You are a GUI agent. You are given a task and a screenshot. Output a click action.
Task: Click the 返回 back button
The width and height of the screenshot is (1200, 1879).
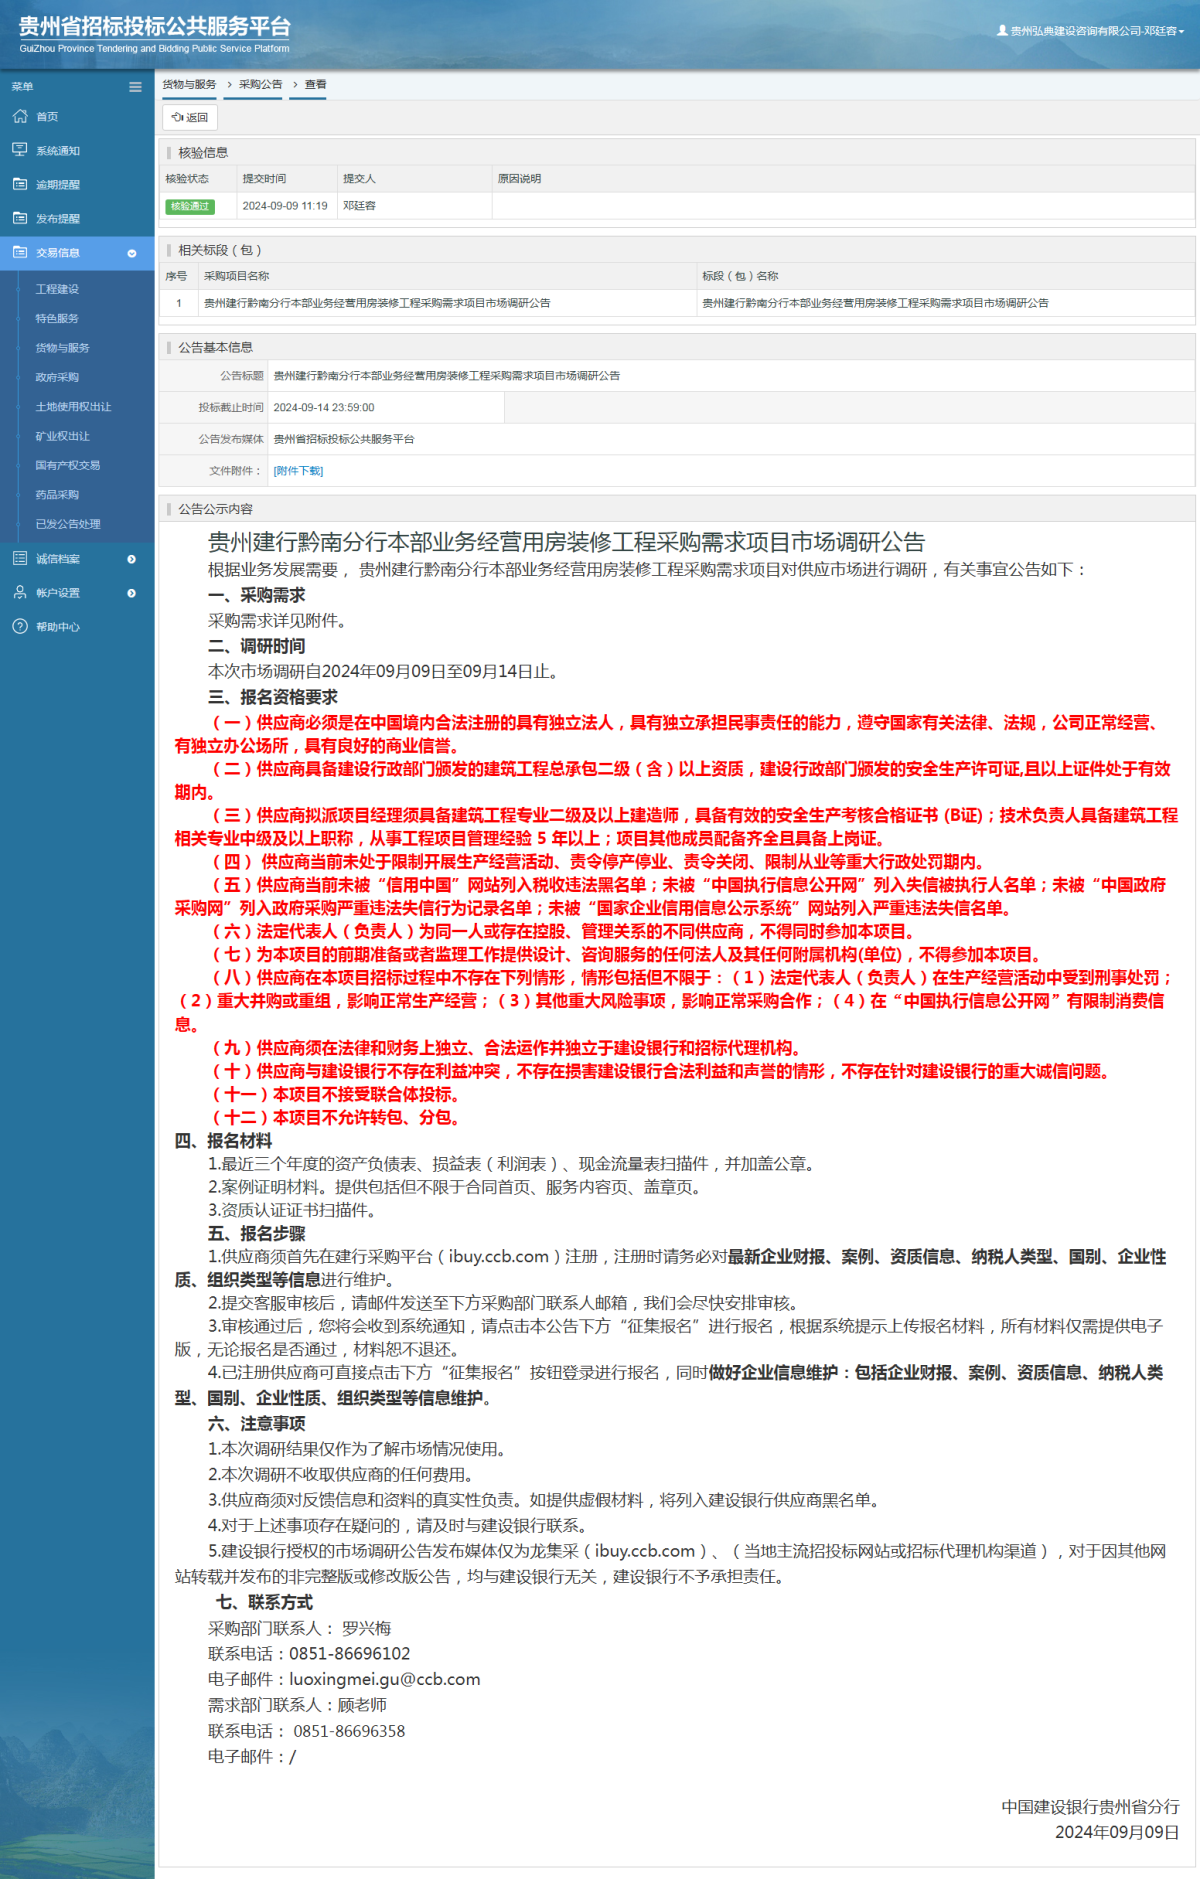coord(190,117)
